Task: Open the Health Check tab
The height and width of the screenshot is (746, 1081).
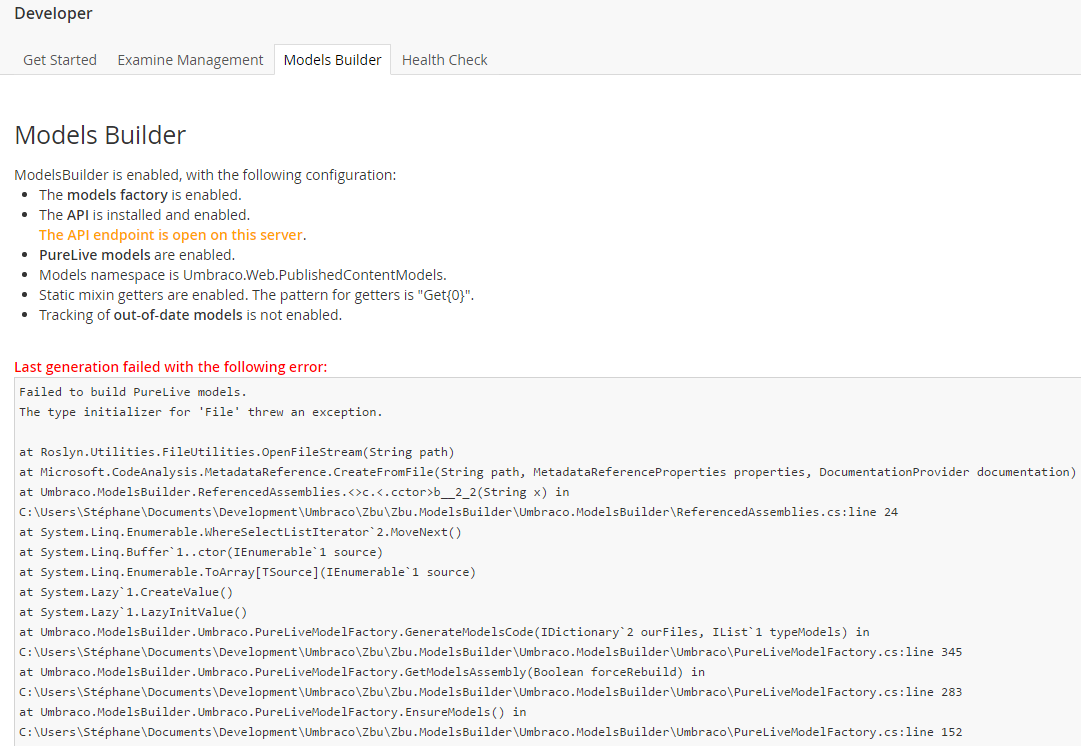Action: coord(445,60)
